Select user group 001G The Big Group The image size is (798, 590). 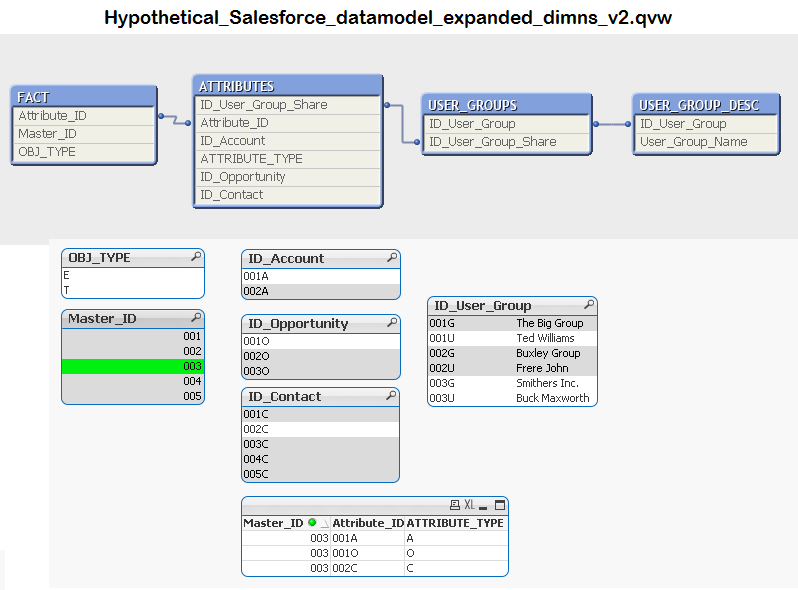coord(512,323)
